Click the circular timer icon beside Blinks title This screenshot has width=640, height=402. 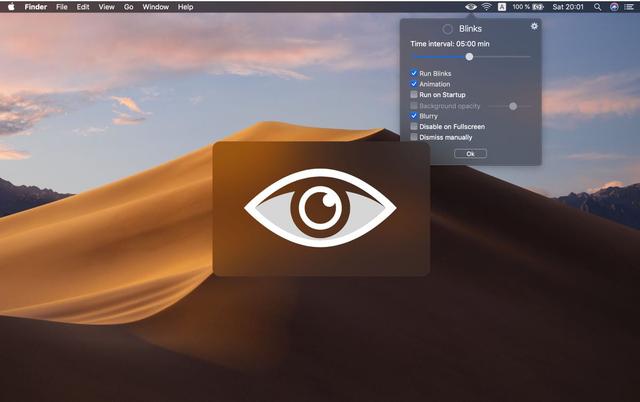(447, 29)
